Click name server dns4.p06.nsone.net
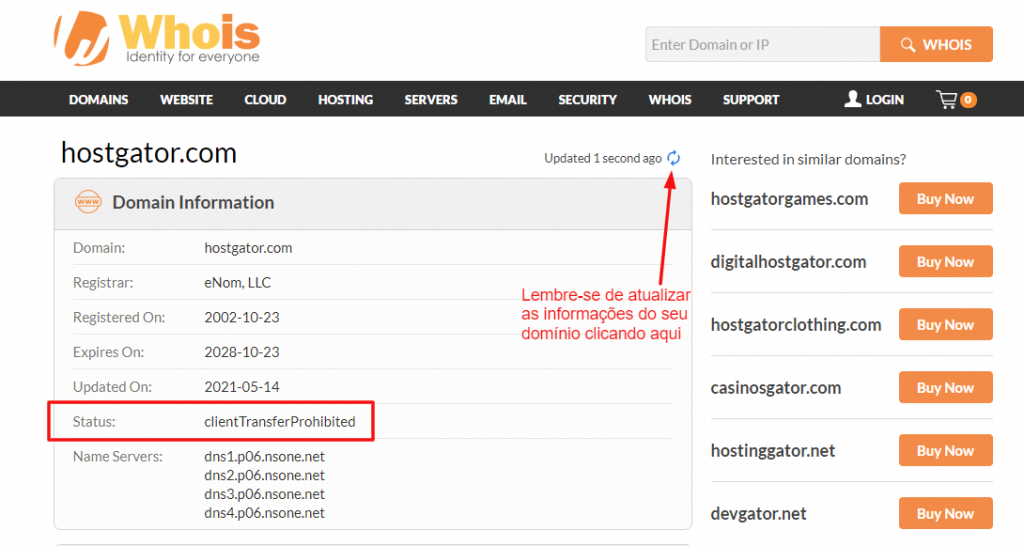This screenshot has height=546, width=1024. (264, 513)
